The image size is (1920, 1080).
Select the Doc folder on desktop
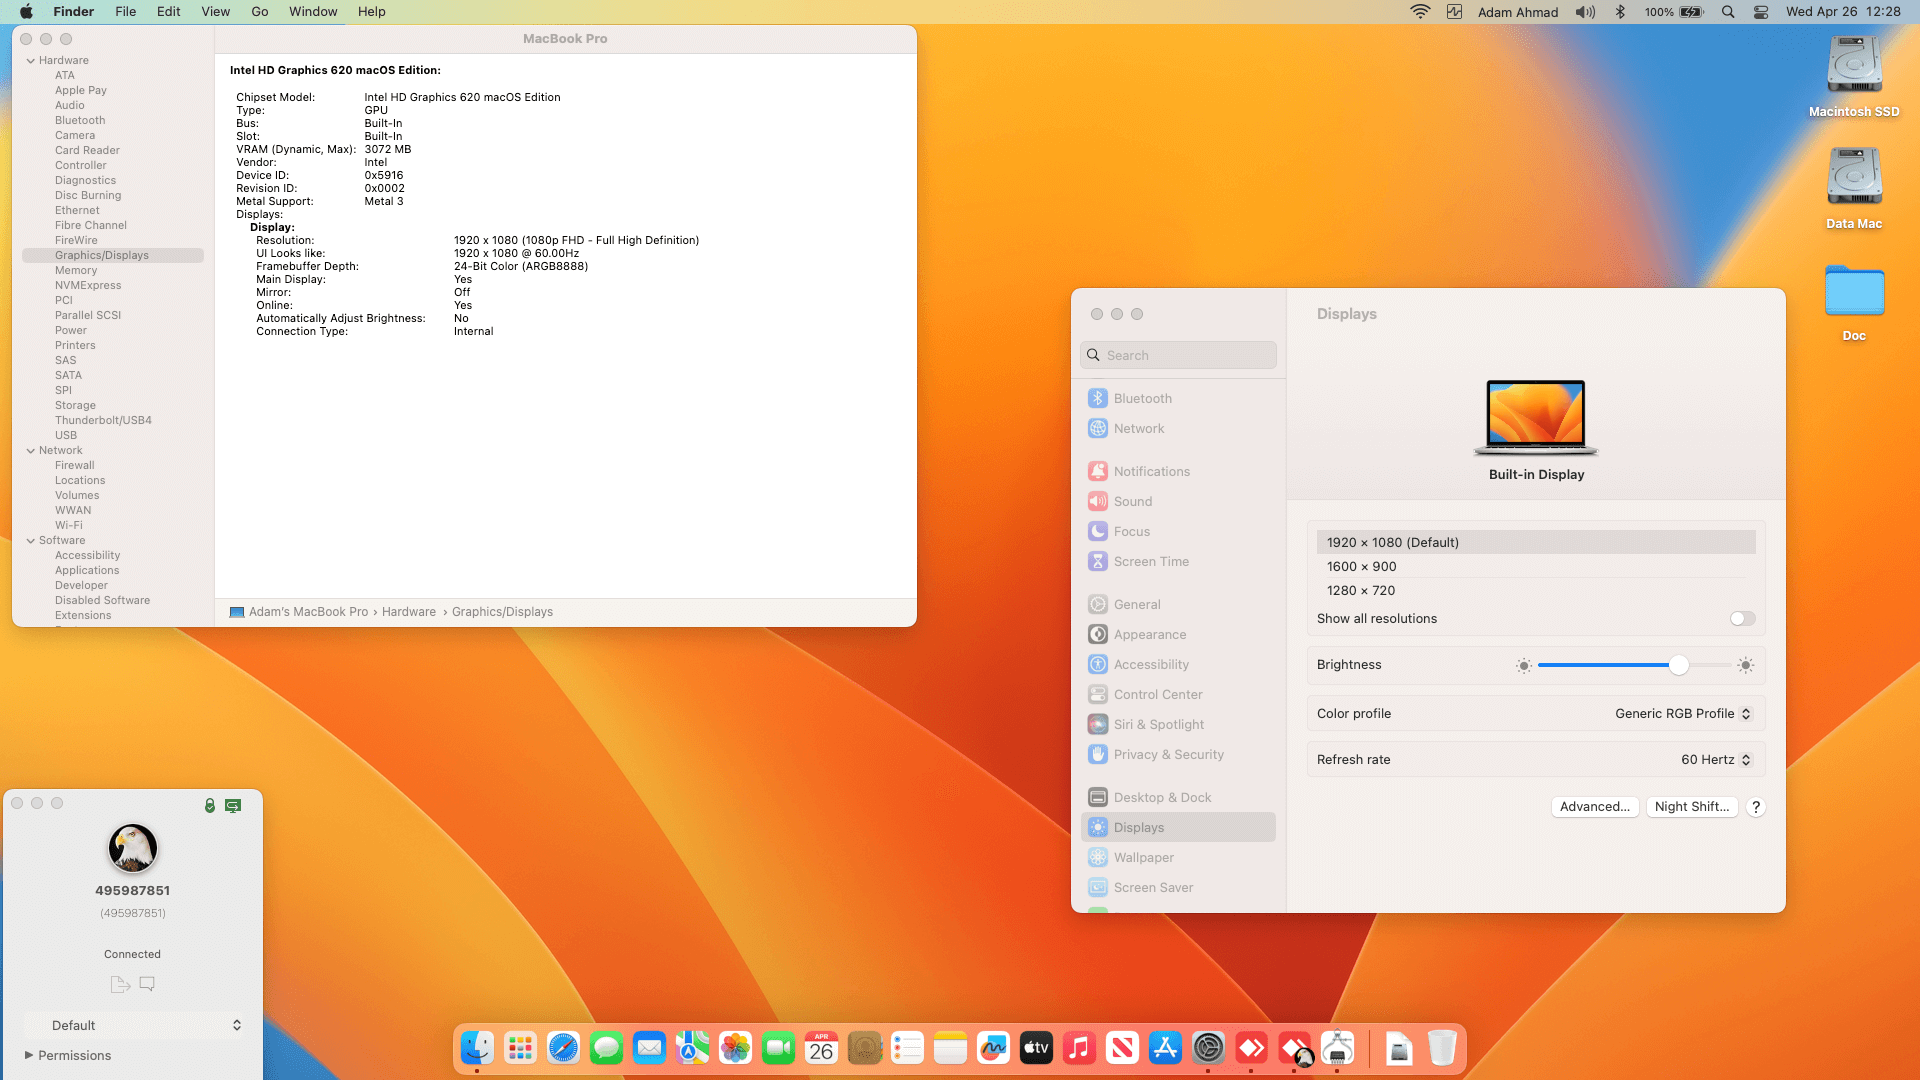(x=1854, y=303)
